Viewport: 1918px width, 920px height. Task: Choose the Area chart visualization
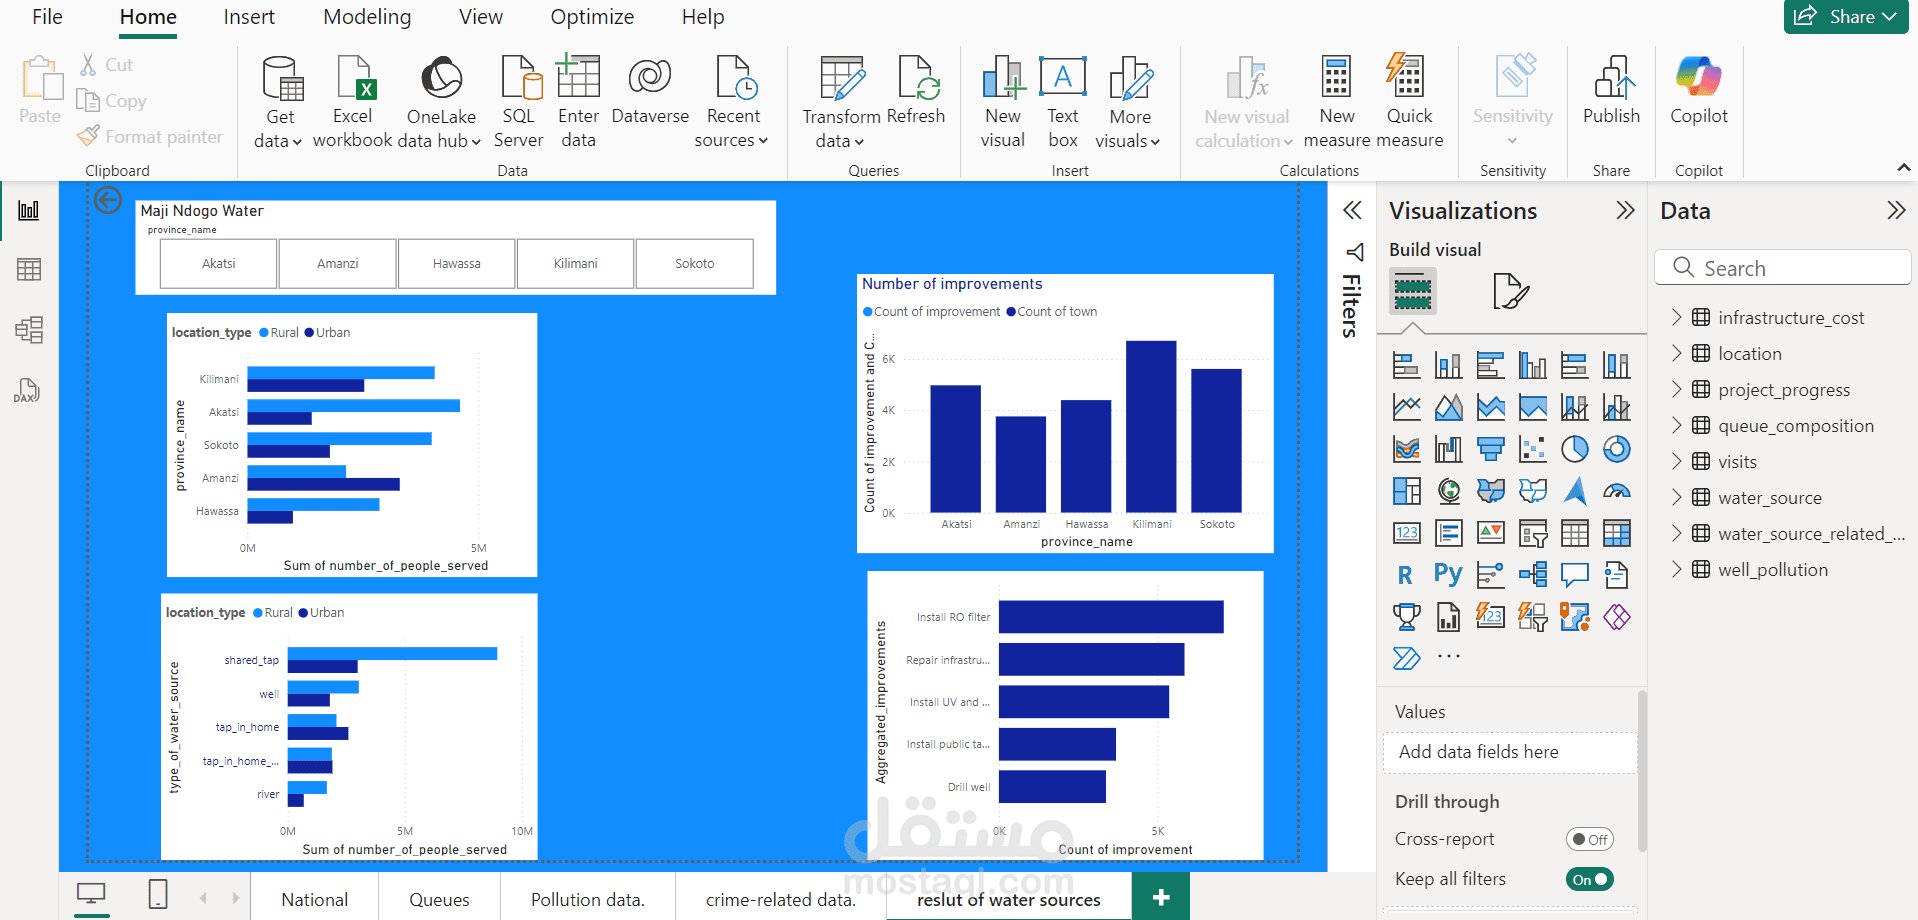1448,408
